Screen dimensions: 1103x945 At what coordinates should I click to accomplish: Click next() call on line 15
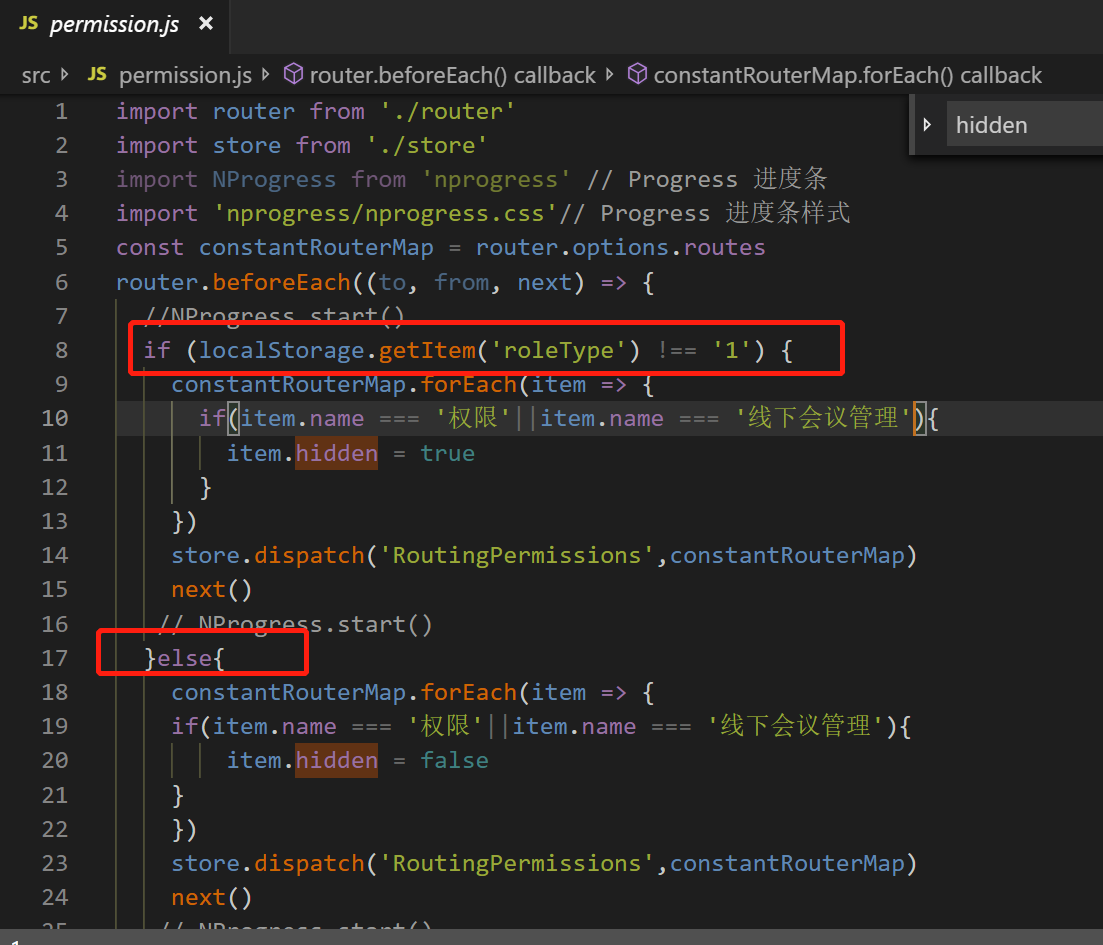[211, 589]
